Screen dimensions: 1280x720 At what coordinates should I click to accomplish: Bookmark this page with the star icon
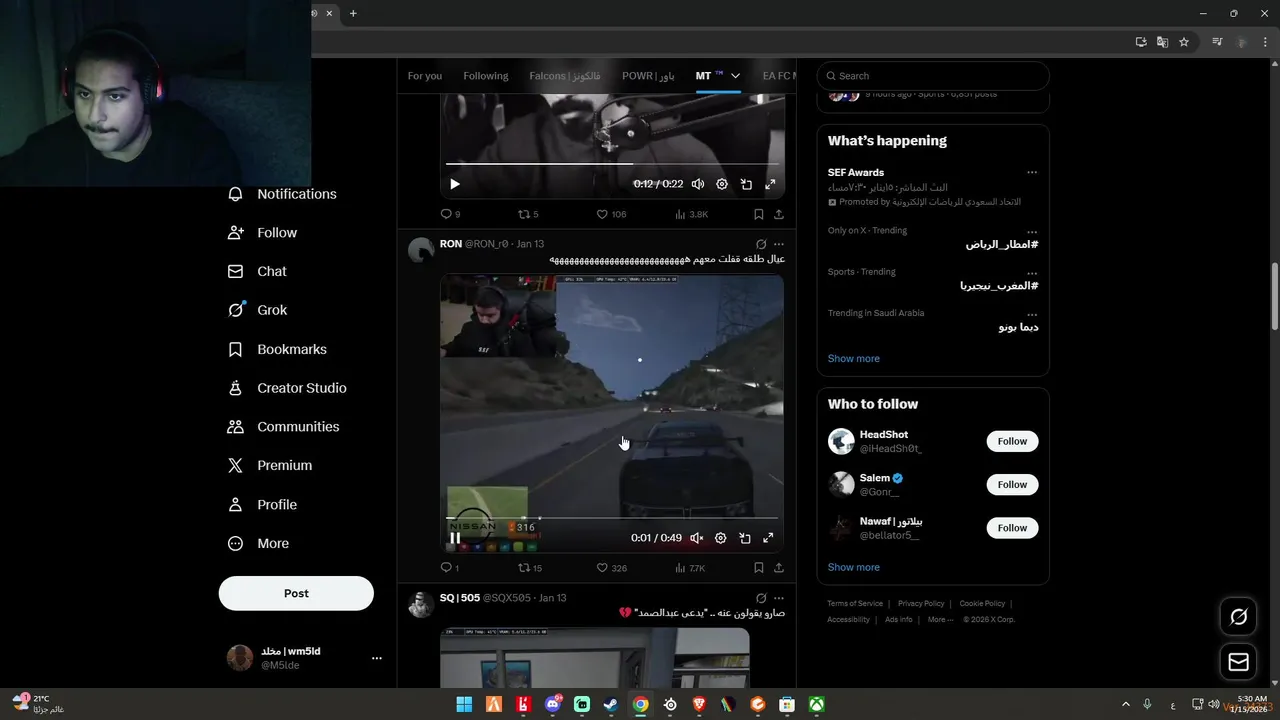1184,42
